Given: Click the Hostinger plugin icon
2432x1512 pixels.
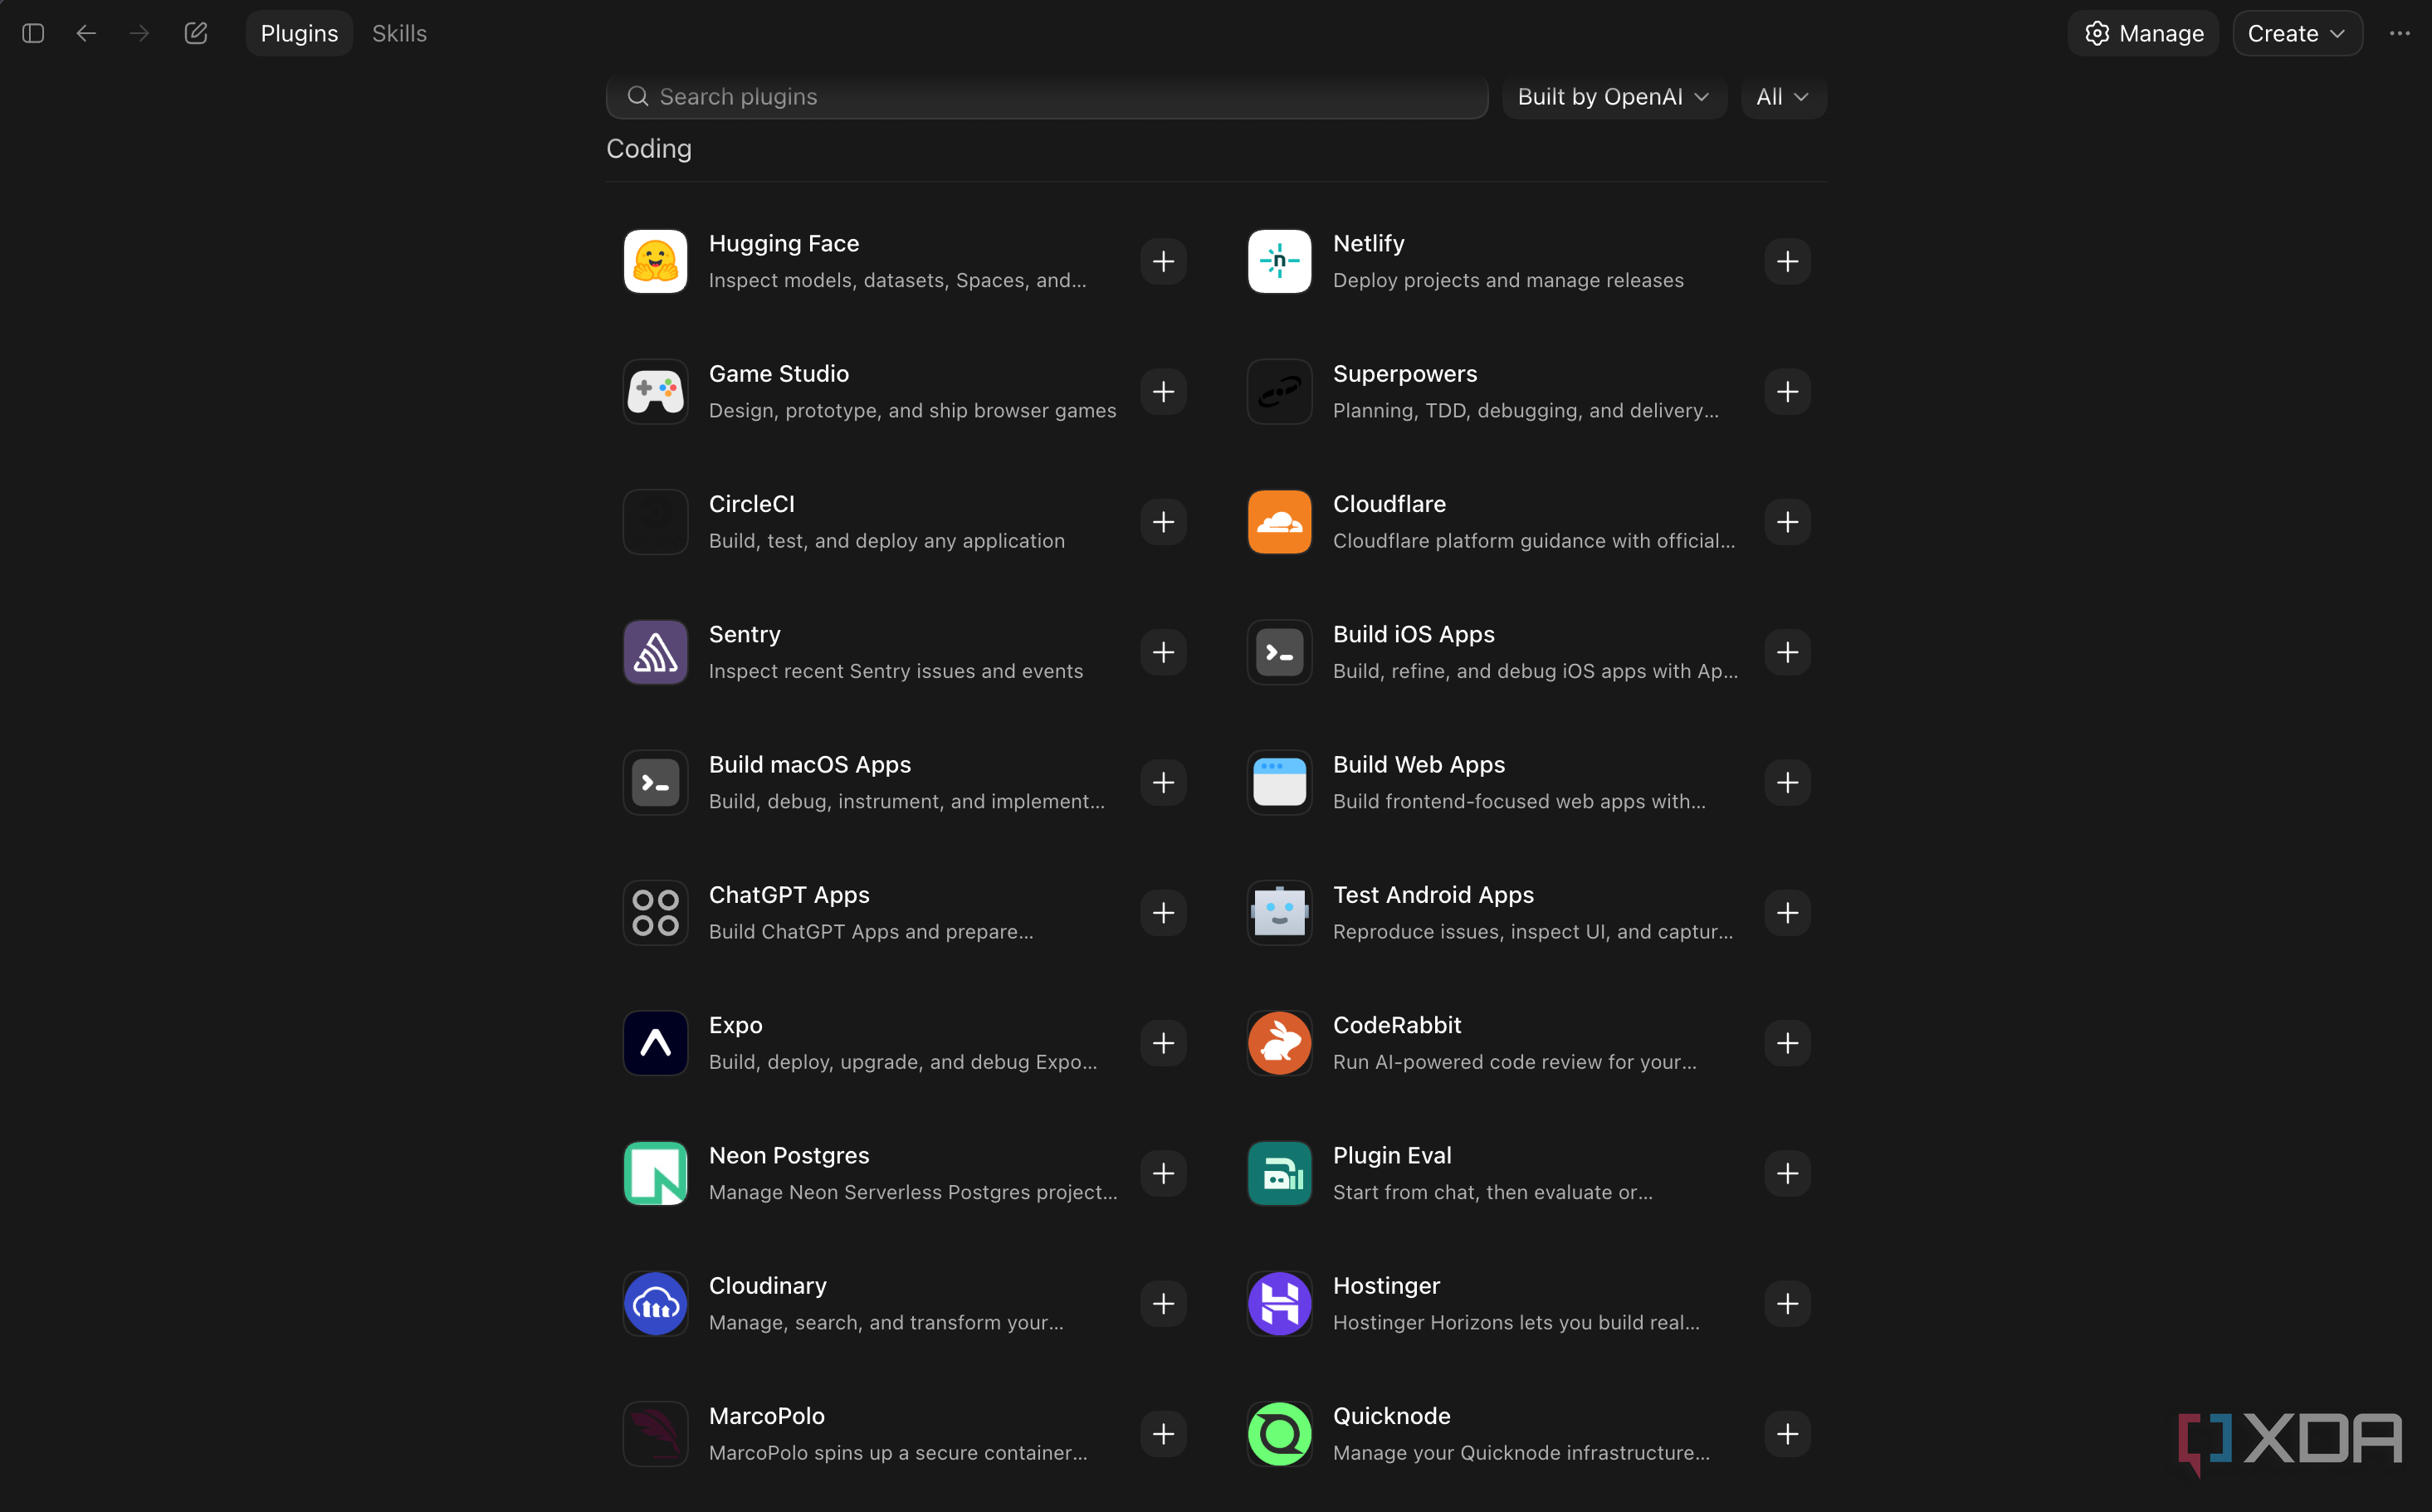Looking at the screenshot, I should pos(1279,1304).
